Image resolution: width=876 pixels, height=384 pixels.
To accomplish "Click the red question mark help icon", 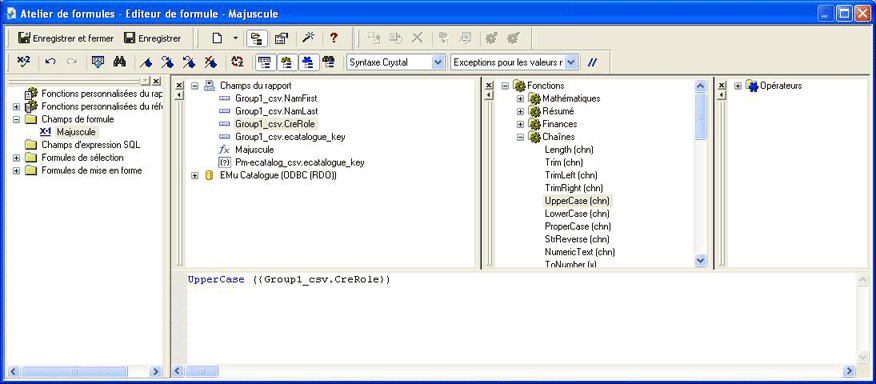I will [334, 38].
